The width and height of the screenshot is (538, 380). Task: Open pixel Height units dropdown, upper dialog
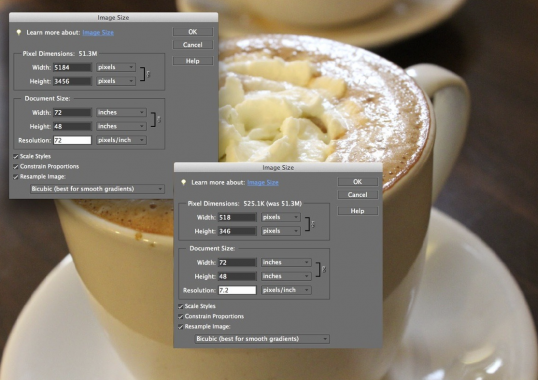(116, 81)
